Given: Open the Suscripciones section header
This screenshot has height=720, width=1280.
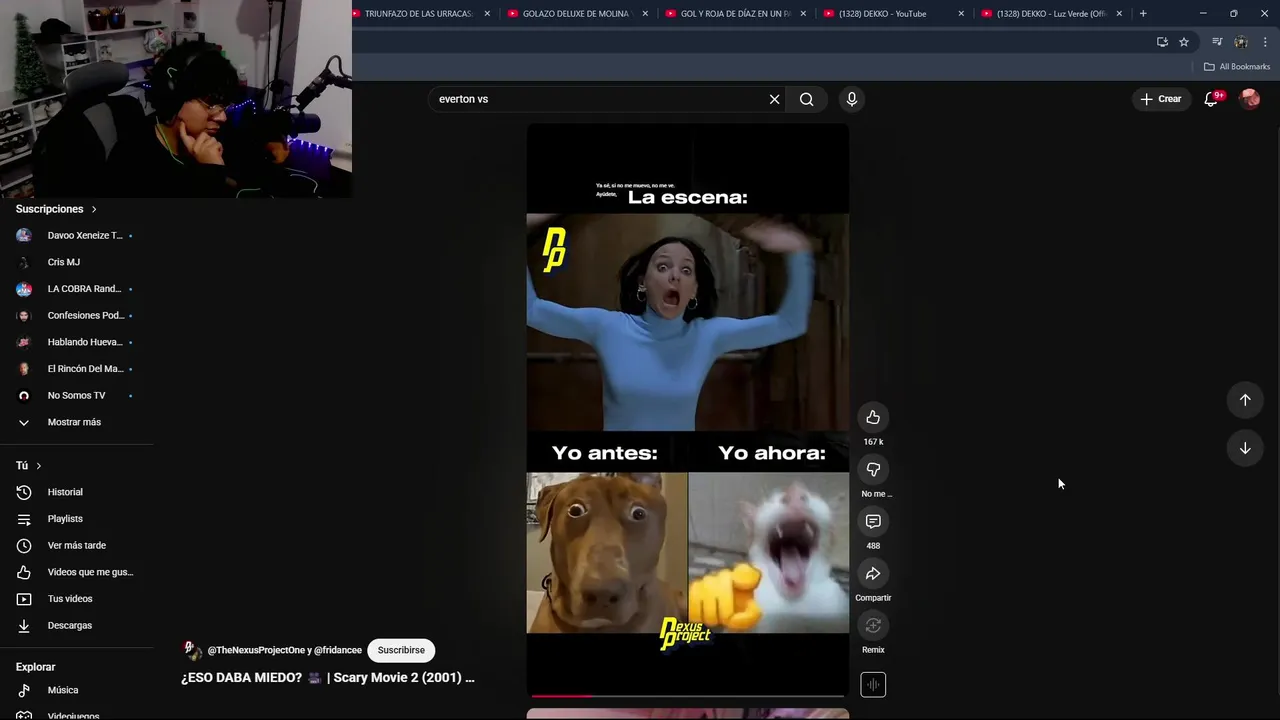Looking at the screenshot, I should coord(56,209).
